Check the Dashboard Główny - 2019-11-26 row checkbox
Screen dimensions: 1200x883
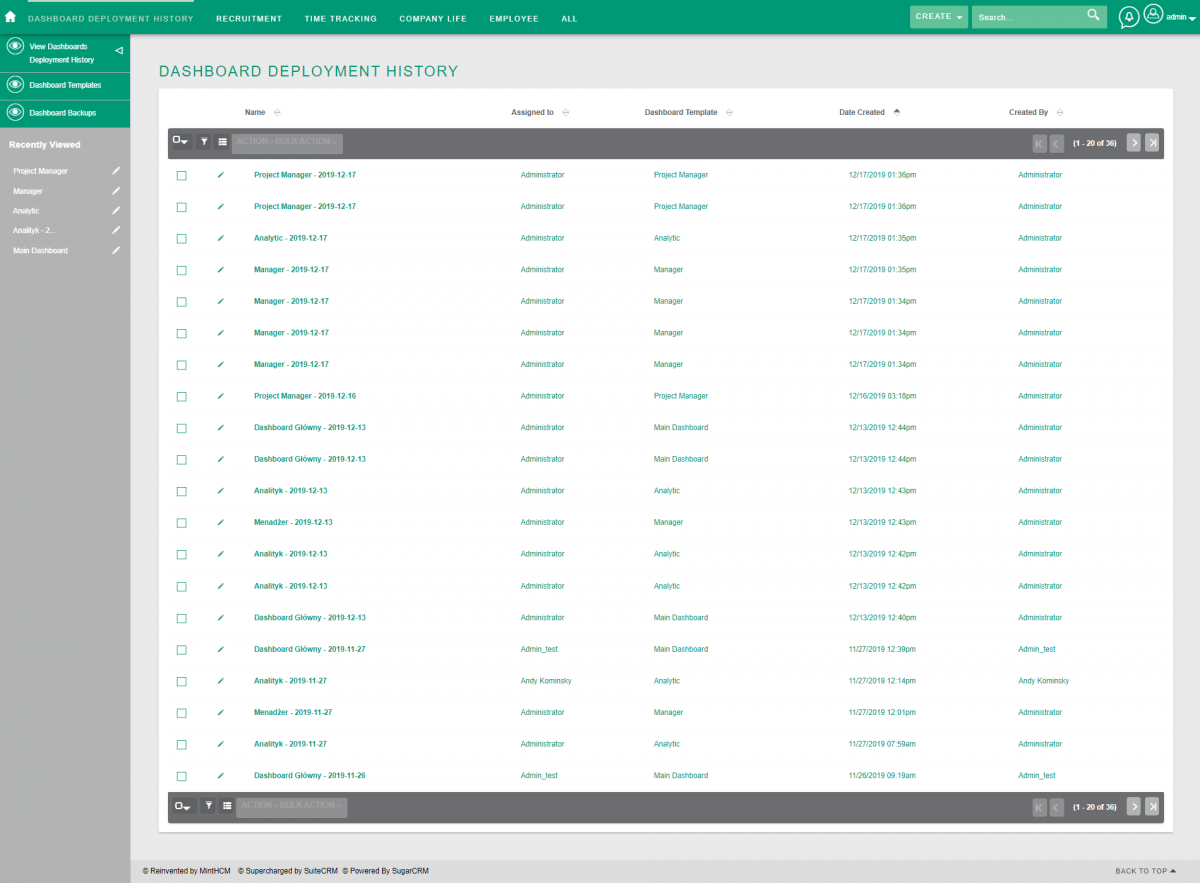coord(181,776)
